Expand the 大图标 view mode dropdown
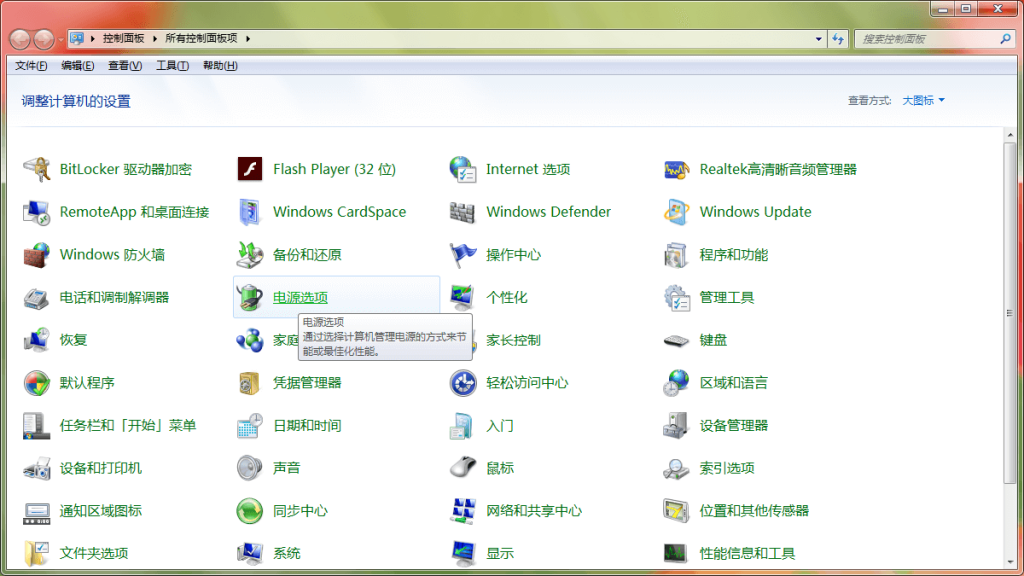The image size is (1024, 576). tap(923, 101)
